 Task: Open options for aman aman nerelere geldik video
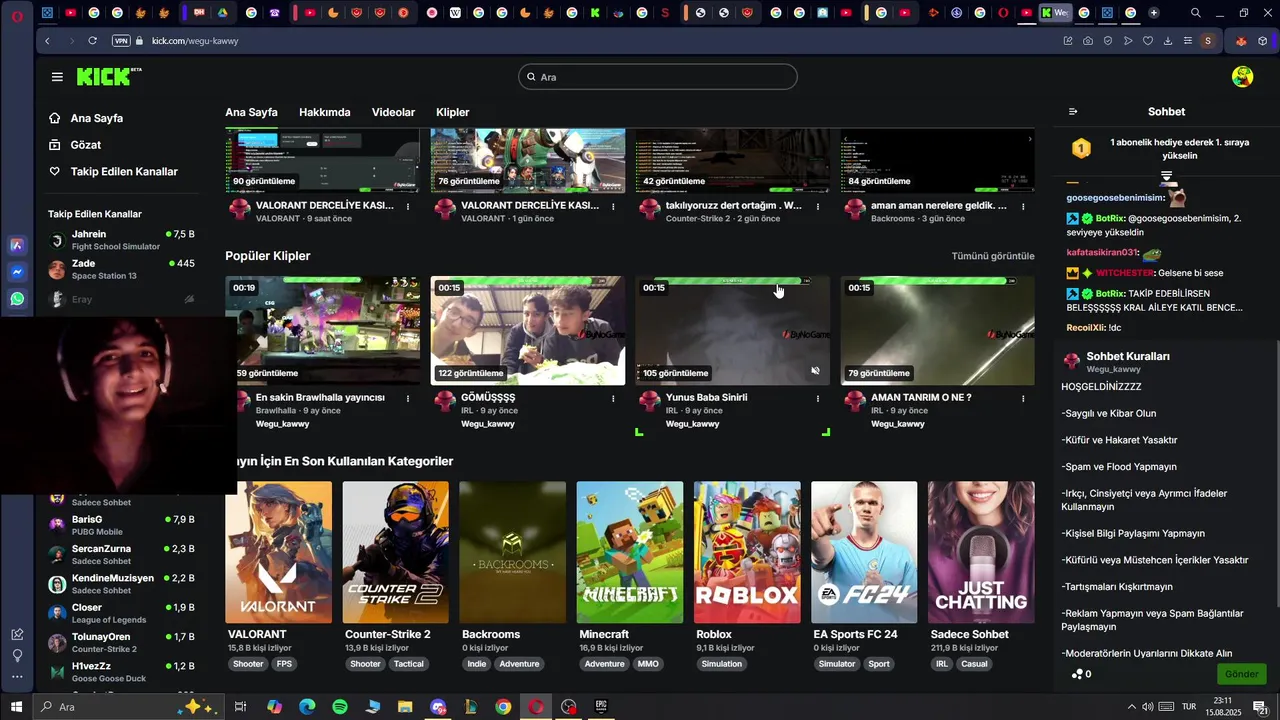(1023, 206)
